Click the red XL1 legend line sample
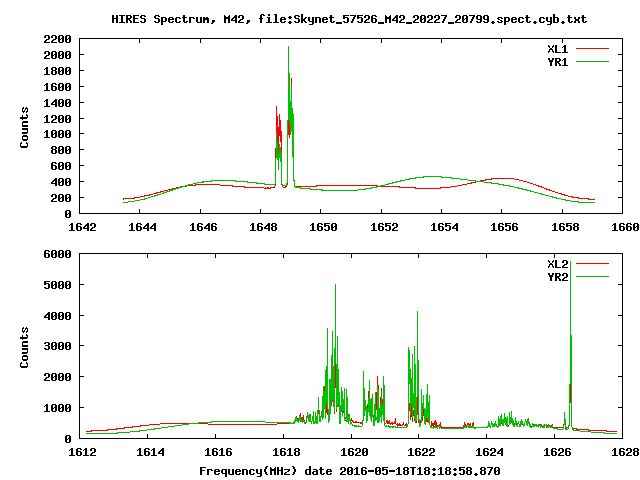Image resolution: width=640 pixels, height=480 pixels. [x=592, y=48]
